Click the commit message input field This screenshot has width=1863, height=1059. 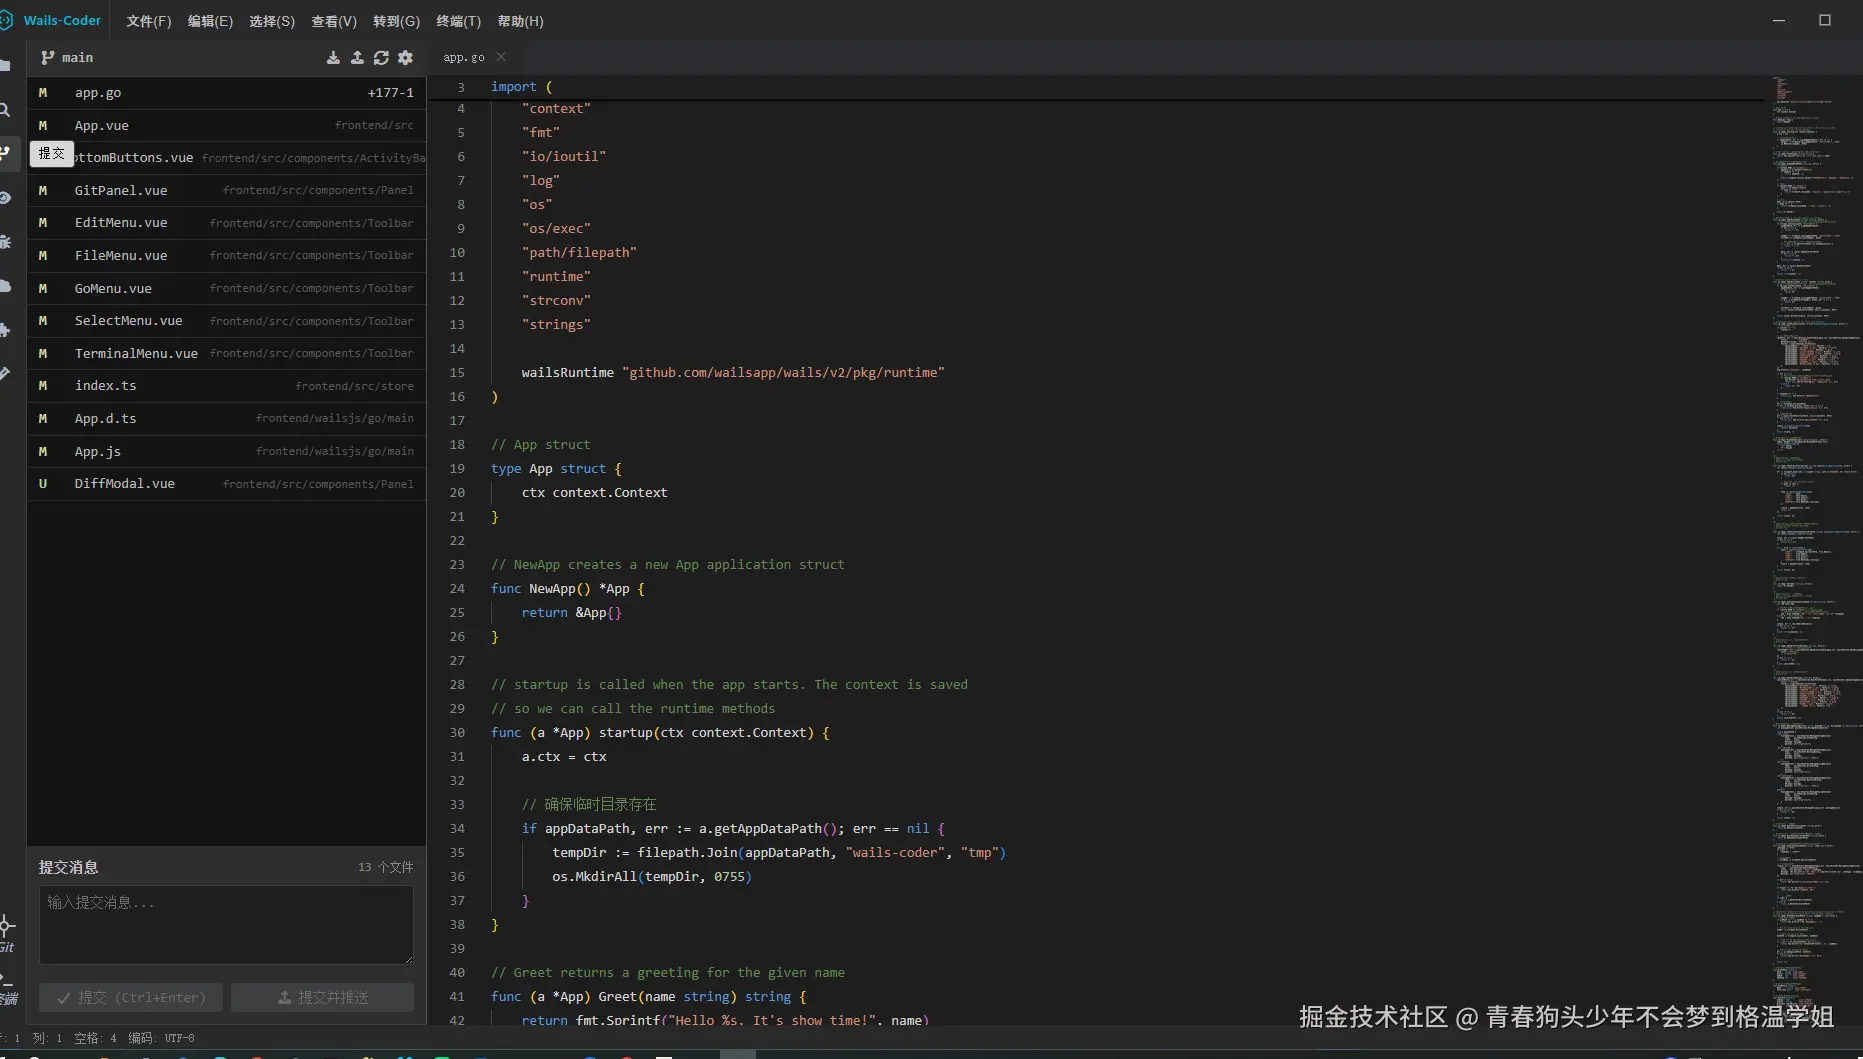click(226, 924)
